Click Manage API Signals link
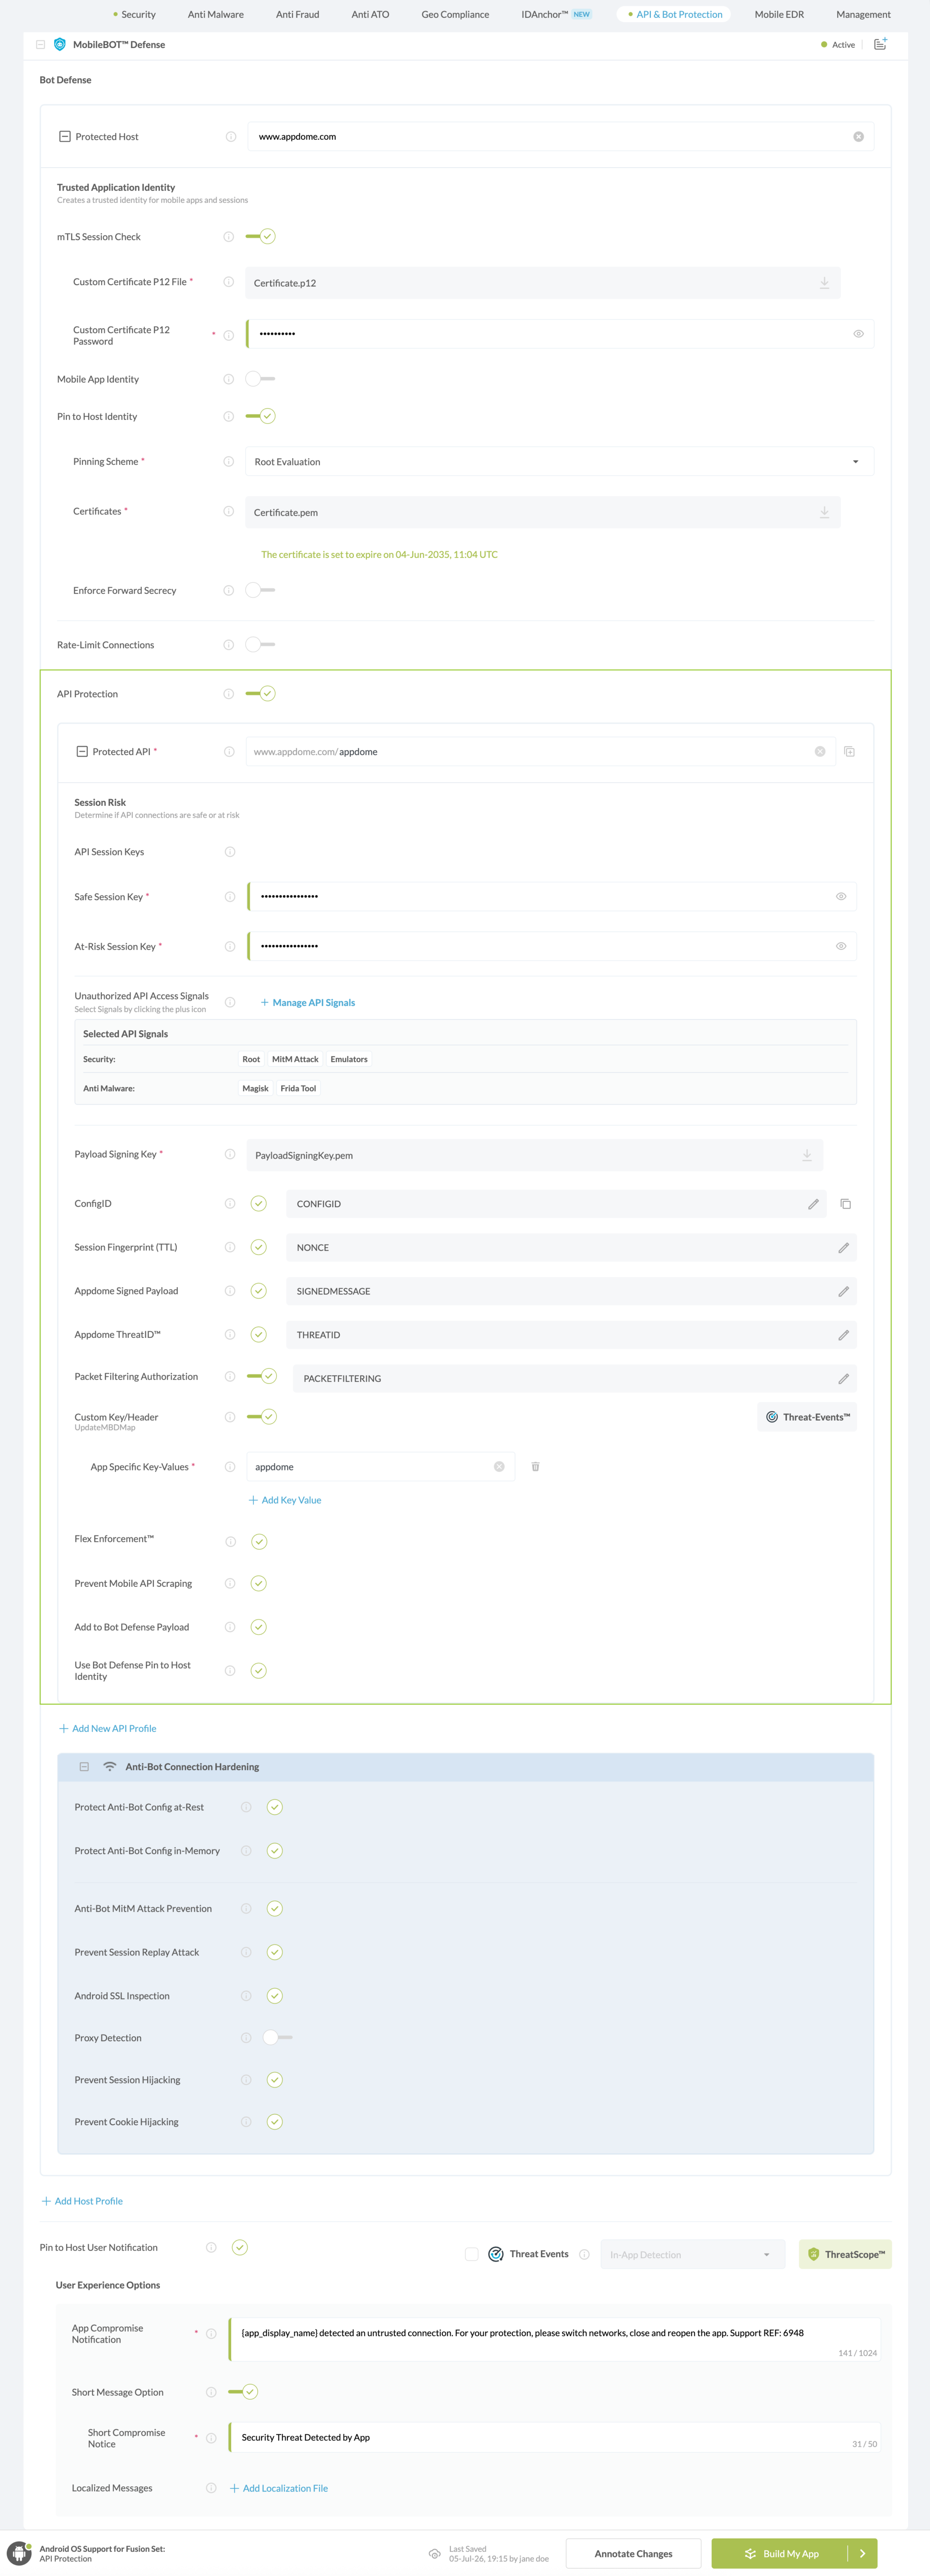The height and width of the screenshot is (2576, 930). tap(308, 1003)
